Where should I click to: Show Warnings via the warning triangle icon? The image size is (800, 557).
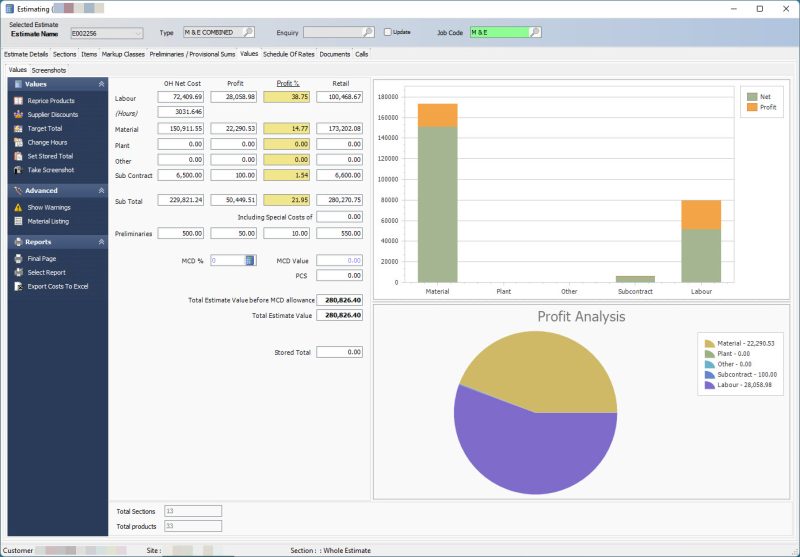18,207
